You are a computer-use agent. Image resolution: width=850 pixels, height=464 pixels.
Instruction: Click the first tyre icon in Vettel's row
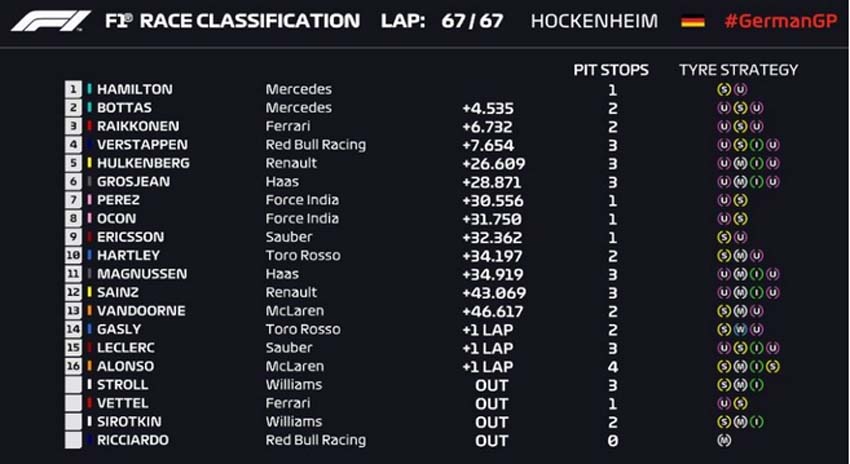(x=722, y=403)
